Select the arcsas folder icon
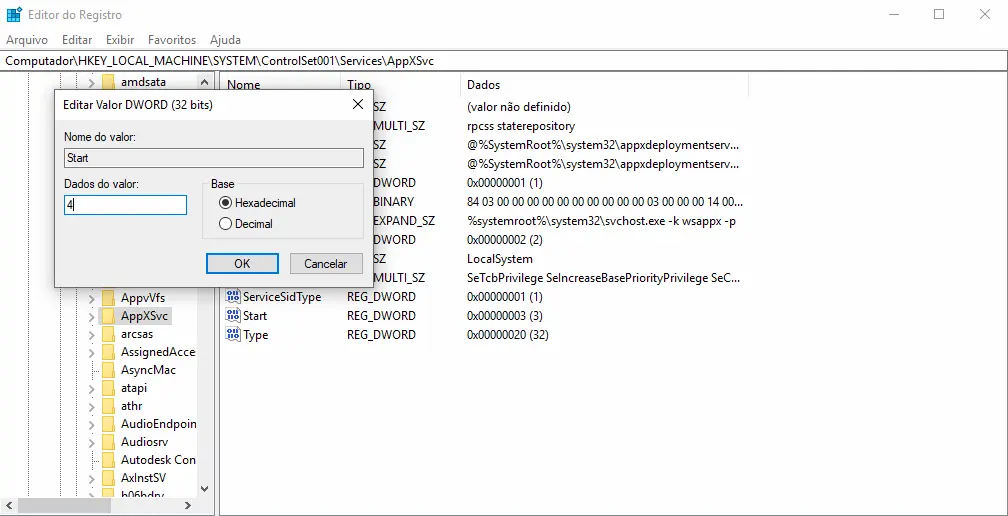 (108, 334)
